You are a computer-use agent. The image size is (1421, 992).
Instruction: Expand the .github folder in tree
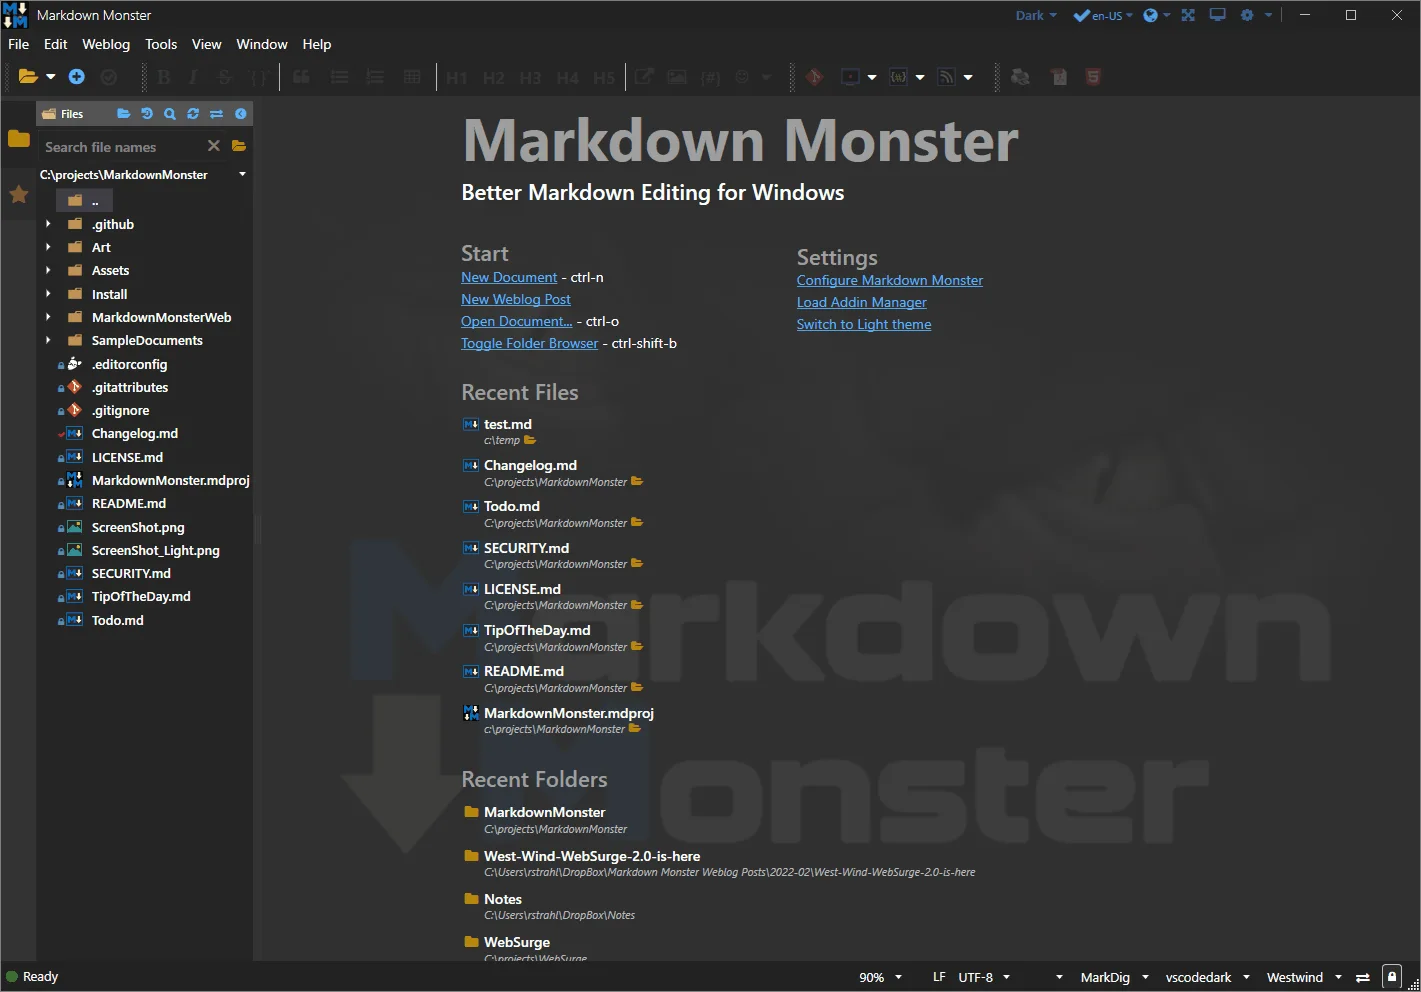48,224
